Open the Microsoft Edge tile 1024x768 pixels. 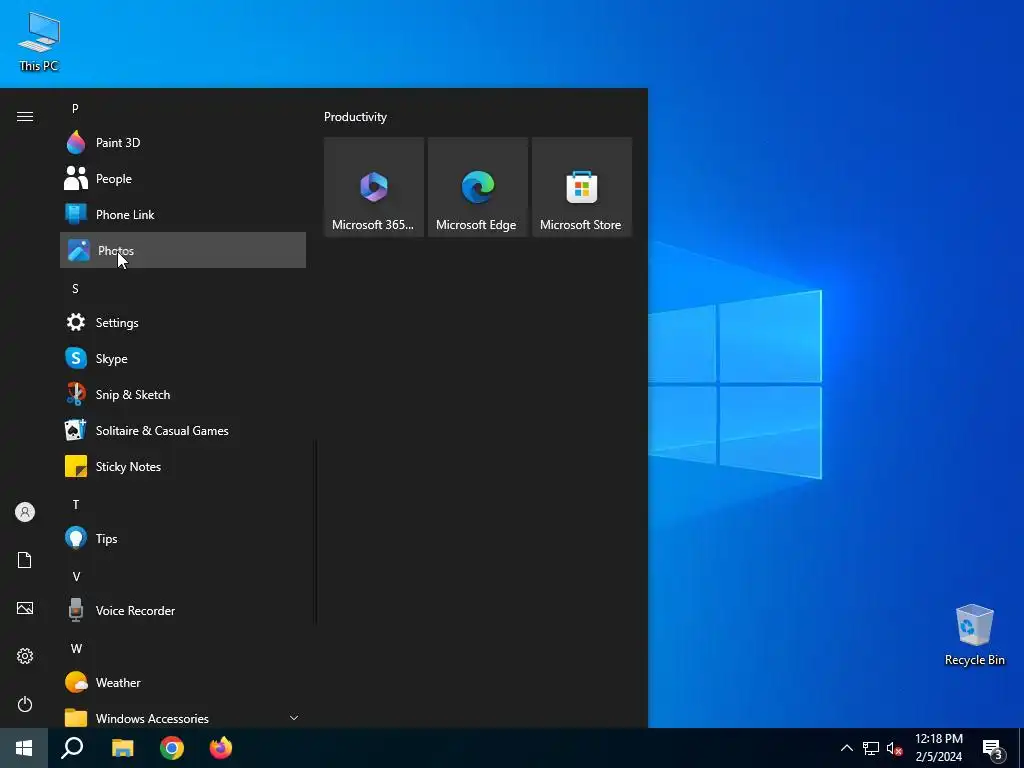477,187
